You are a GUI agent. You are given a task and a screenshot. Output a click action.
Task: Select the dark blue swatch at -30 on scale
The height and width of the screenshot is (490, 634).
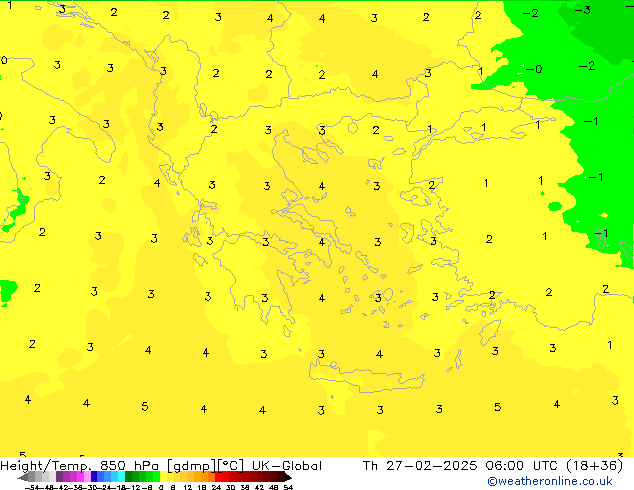(94, 476)
